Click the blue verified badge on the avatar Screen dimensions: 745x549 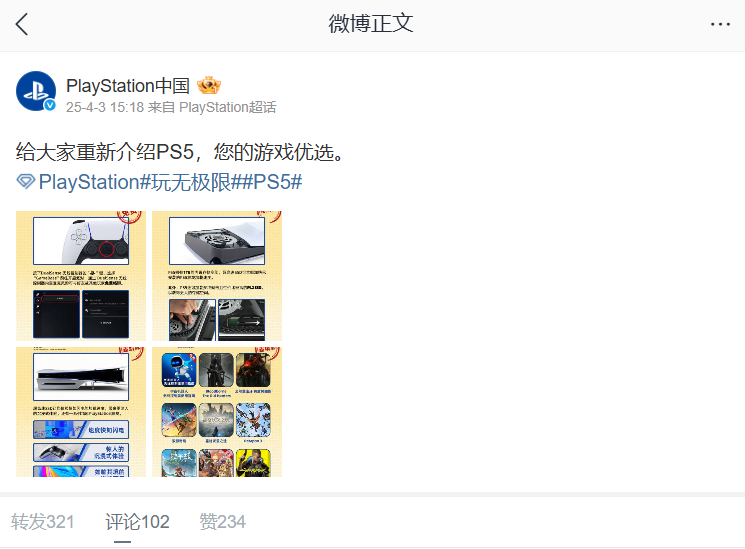pyautogui.click(x=50, y=105)
